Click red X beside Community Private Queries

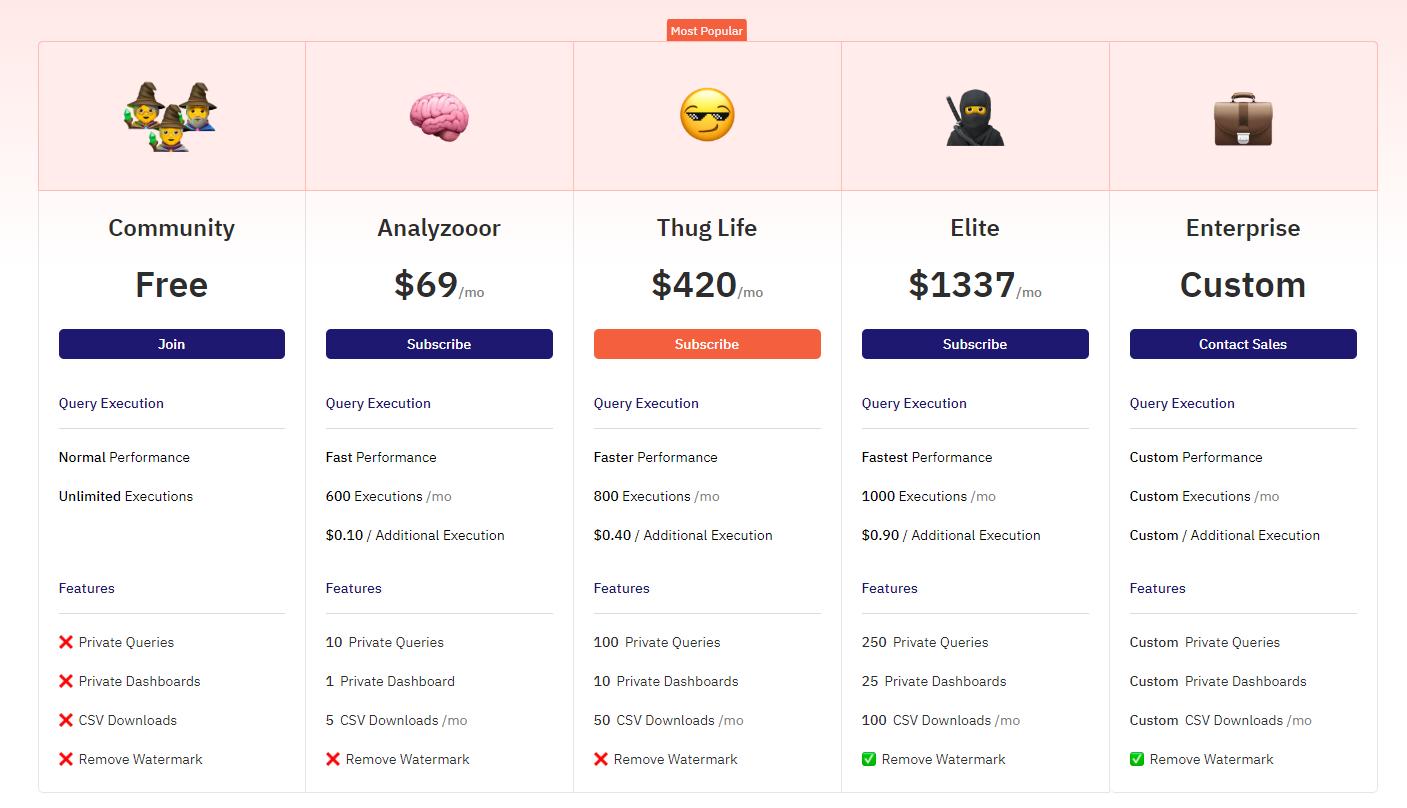(66, 642)
